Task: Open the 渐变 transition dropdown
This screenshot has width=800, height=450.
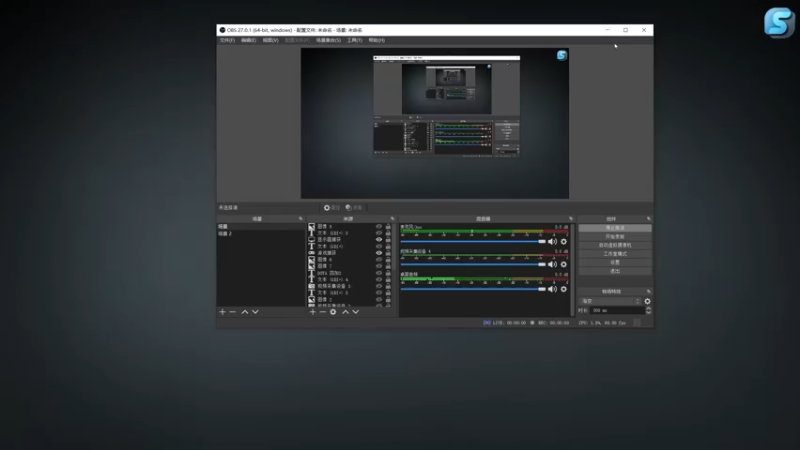Action: pyautogui.click(x=610, y=301)
